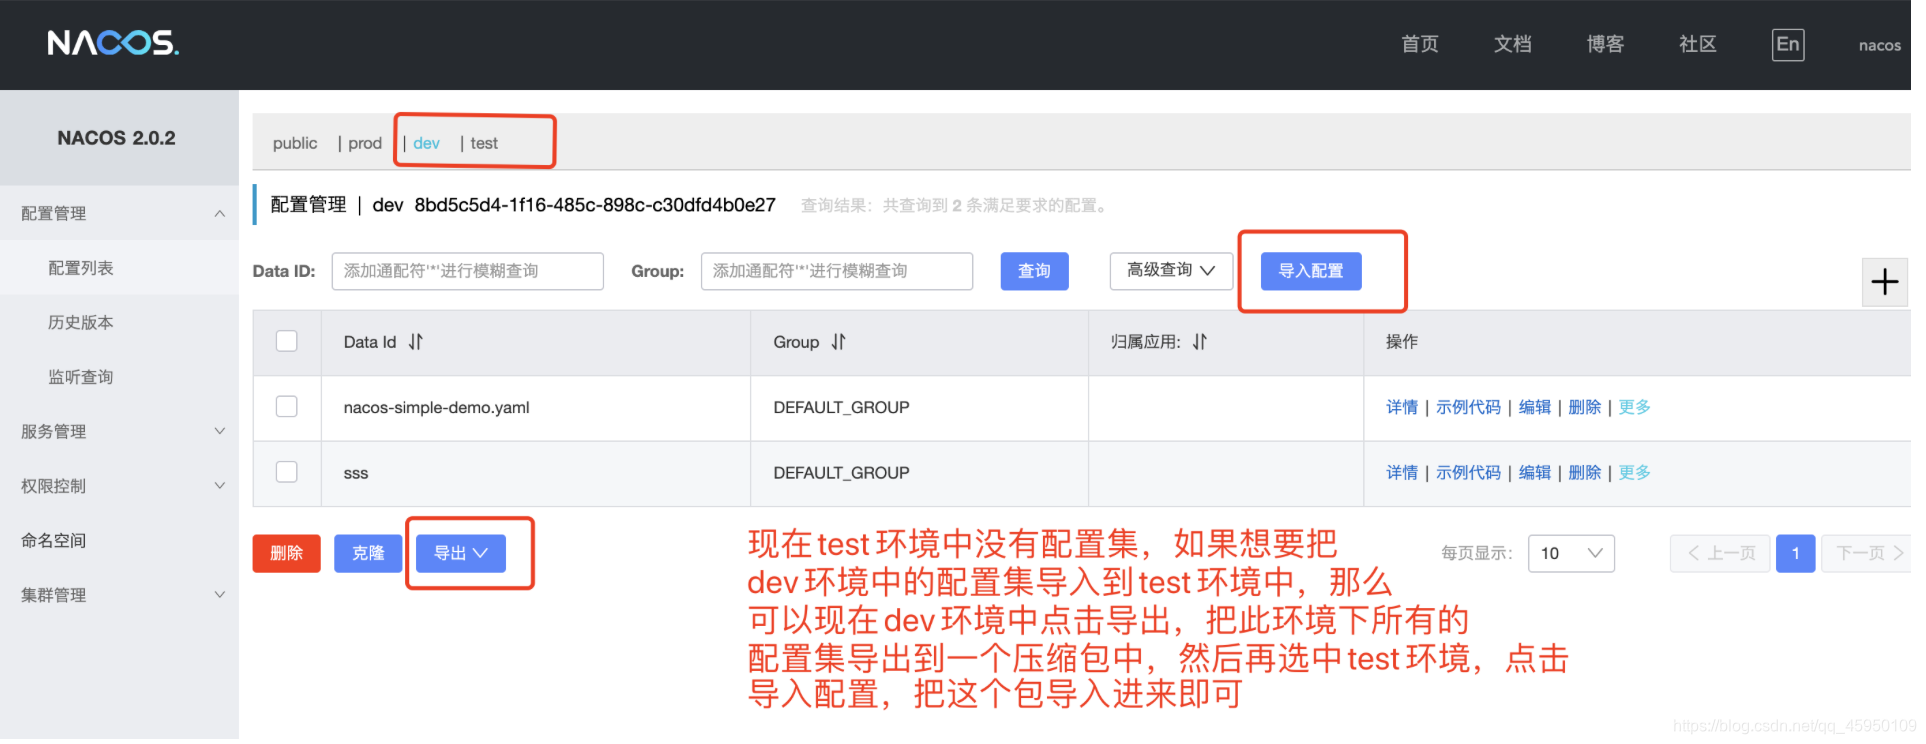Click the red 删除 button below the table

click(x=287, y=553)
